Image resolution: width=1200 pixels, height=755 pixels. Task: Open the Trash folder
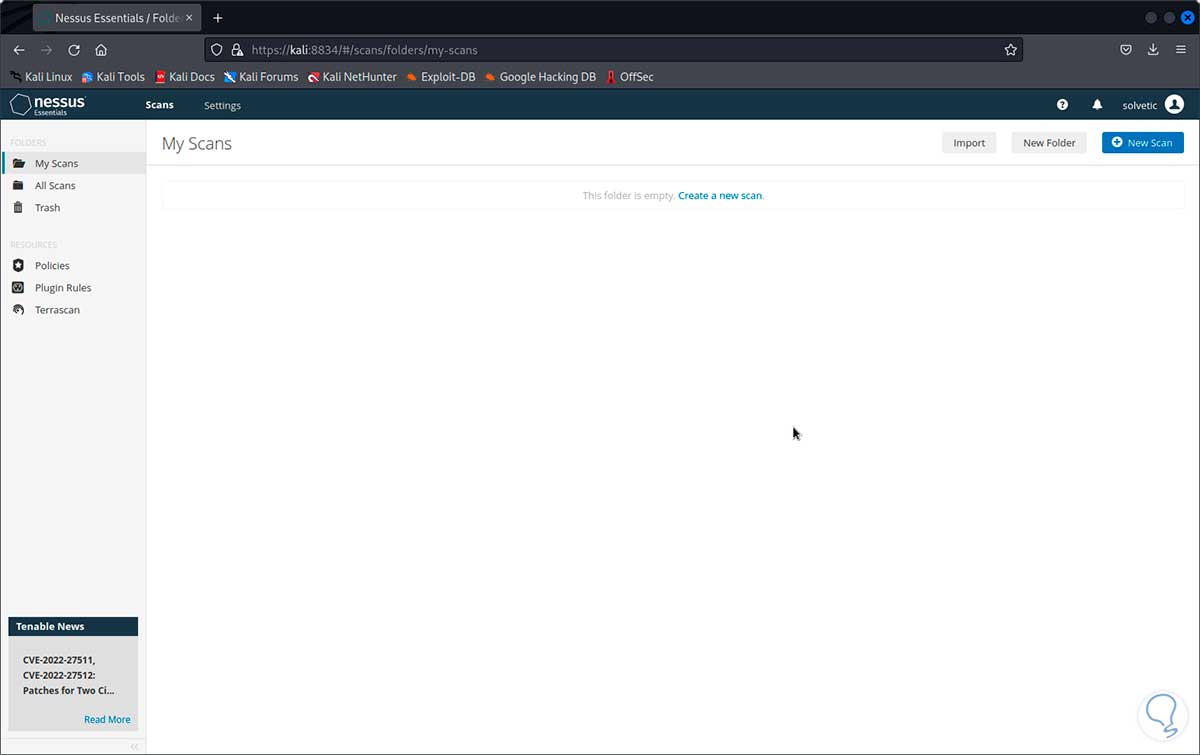pyautogui.click(x=47, y=208)
